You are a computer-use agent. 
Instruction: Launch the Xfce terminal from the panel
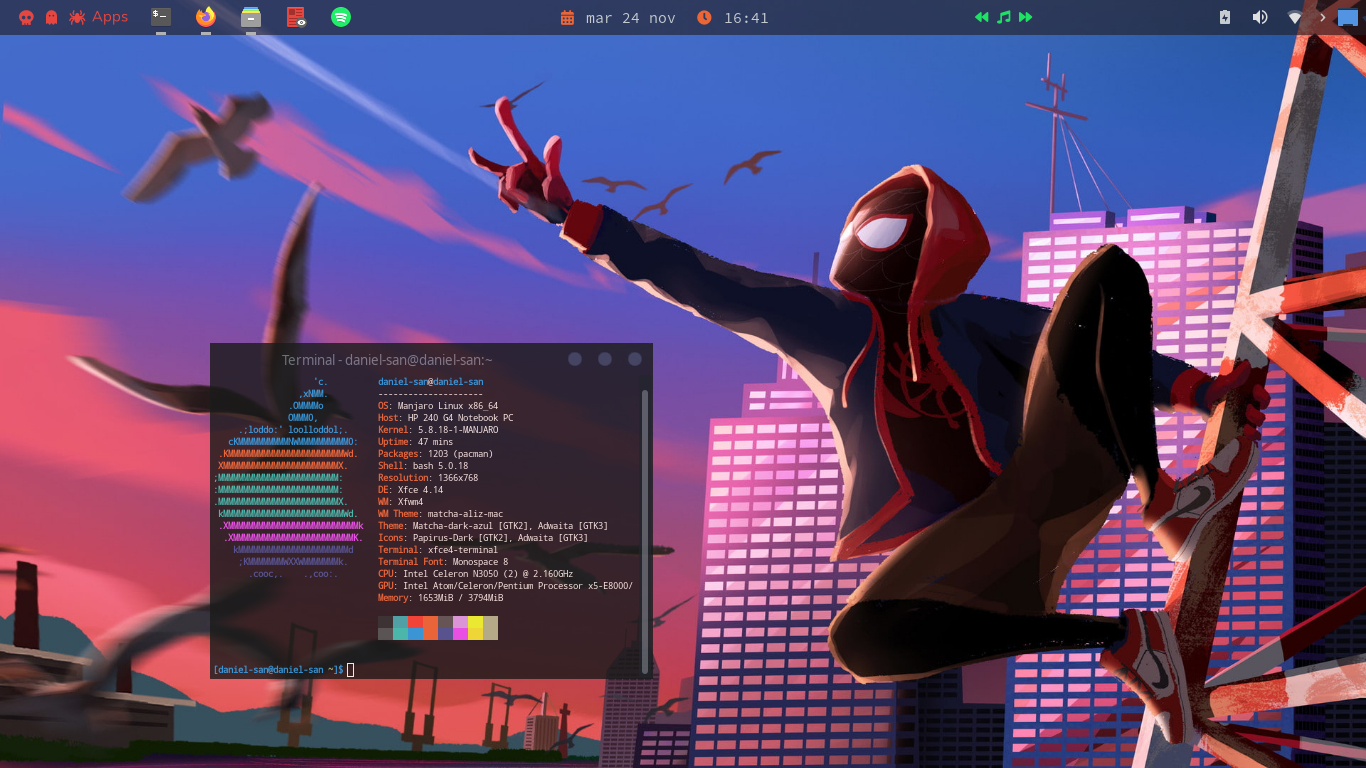click(158, 17)
